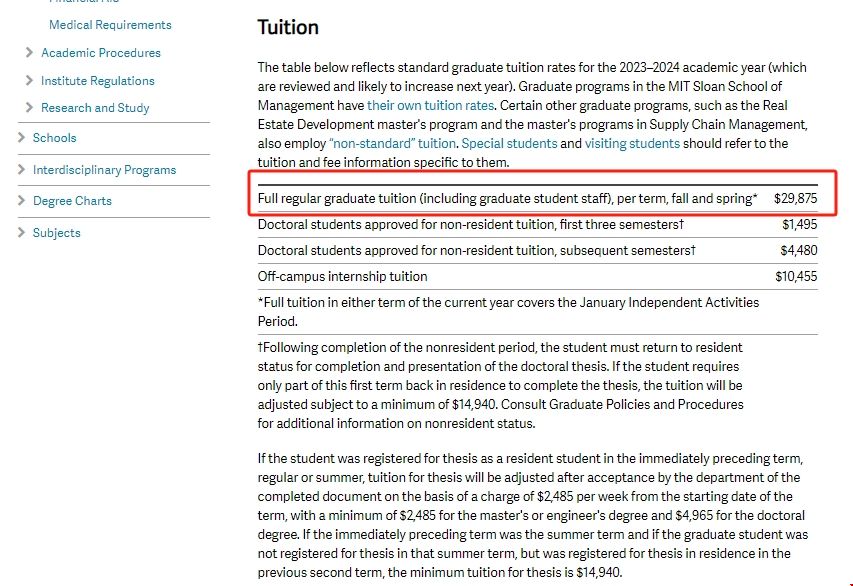
Task: Expand the Schools section arrow
Action: pos(21,138)
